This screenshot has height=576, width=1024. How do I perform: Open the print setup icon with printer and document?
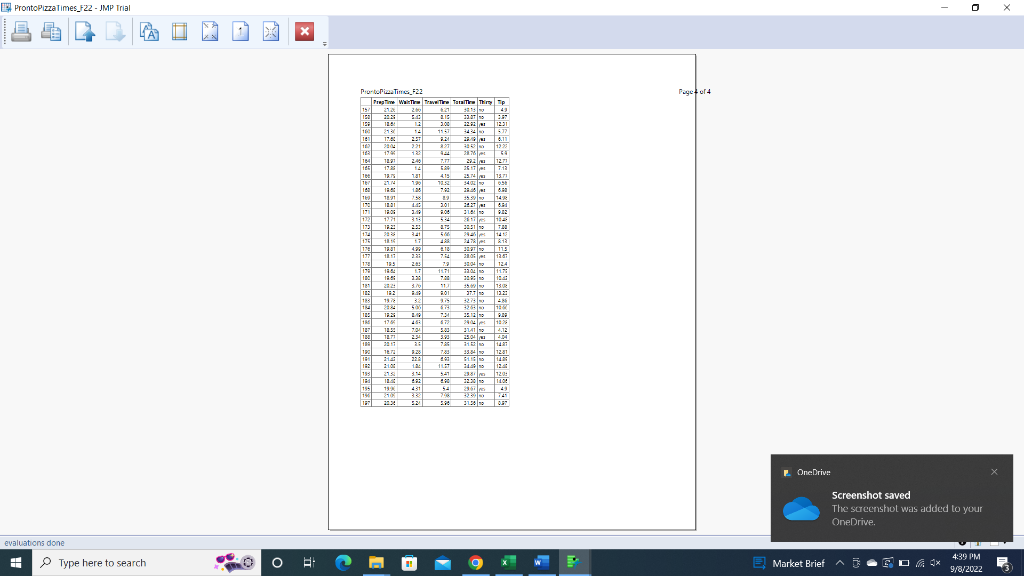click(51, 31)
